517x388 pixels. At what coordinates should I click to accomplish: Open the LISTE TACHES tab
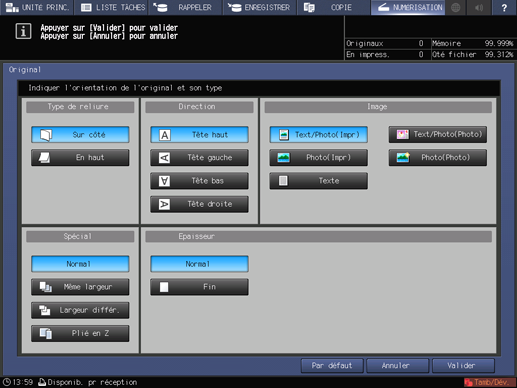point(112,7)
